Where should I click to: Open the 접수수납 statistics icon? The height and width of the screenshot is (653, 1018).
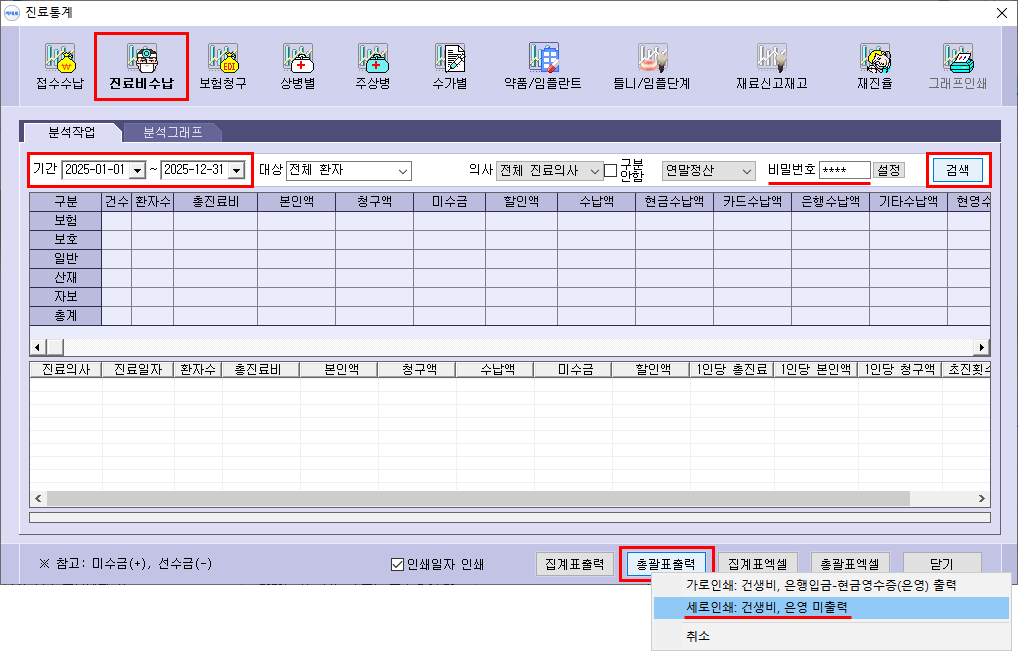(61, 66)
